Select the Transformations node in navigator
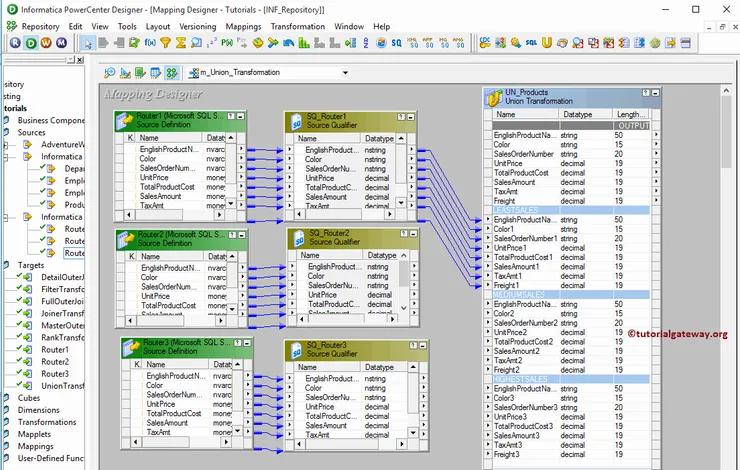The width and height of the screenshot is (740, 470). 47,422
